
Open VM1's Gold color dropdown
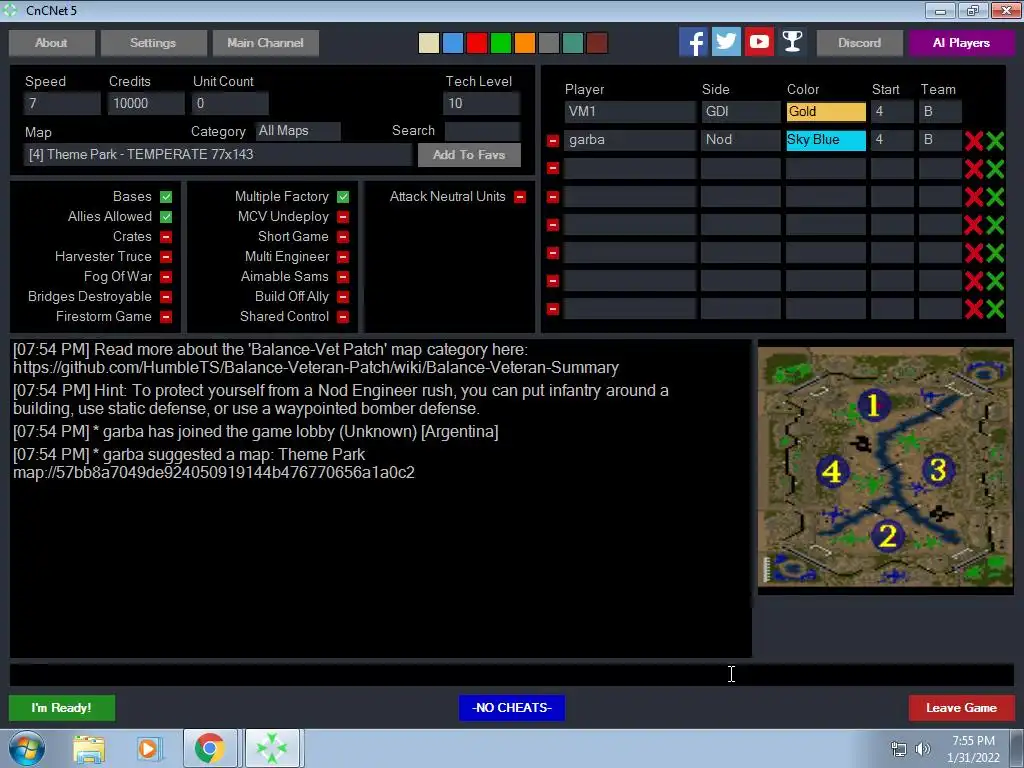coord(826,112)
